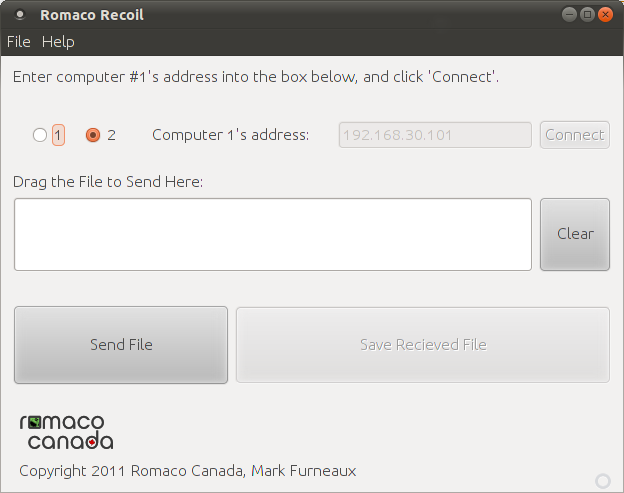Screen dimensions: 624x493
Task: Open the Help menu
Action: tap(58, 42)
